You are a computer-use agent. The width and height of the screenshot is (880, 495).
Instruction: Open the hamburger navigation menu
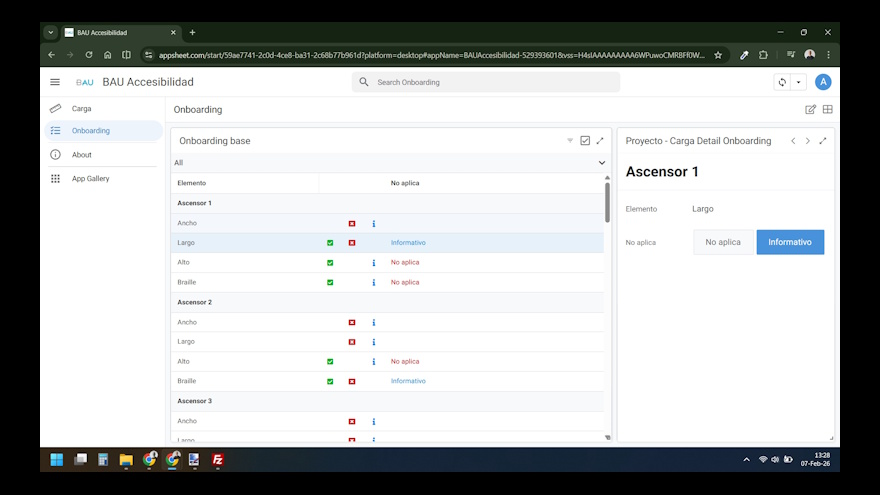tap(55, 82)
